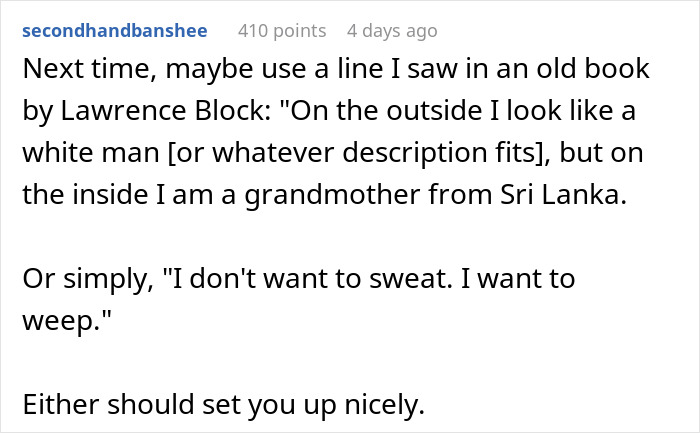Open the secondhandbanshee user profile
Image resolution: width=700 pixels, height=433 pixels.
tap(114, 31)
